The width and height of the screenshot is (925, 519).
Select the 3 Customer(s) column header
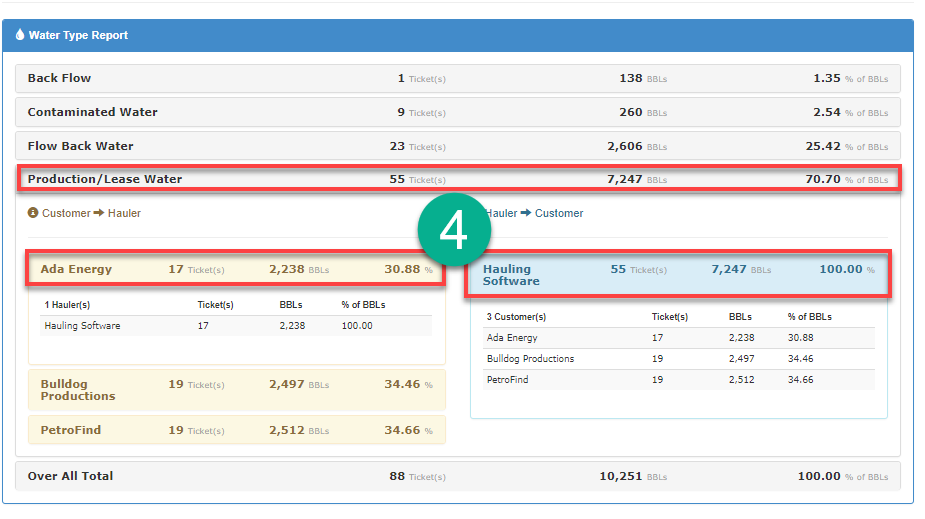[x=516, y=317]
